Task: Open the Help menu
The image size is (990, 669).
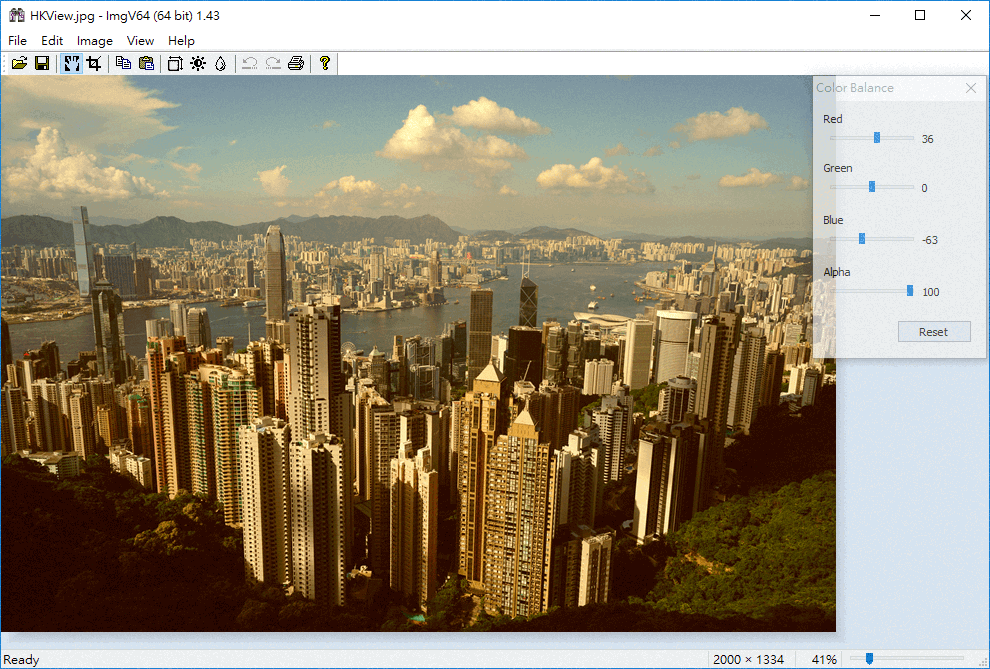Action: [181, 40]
